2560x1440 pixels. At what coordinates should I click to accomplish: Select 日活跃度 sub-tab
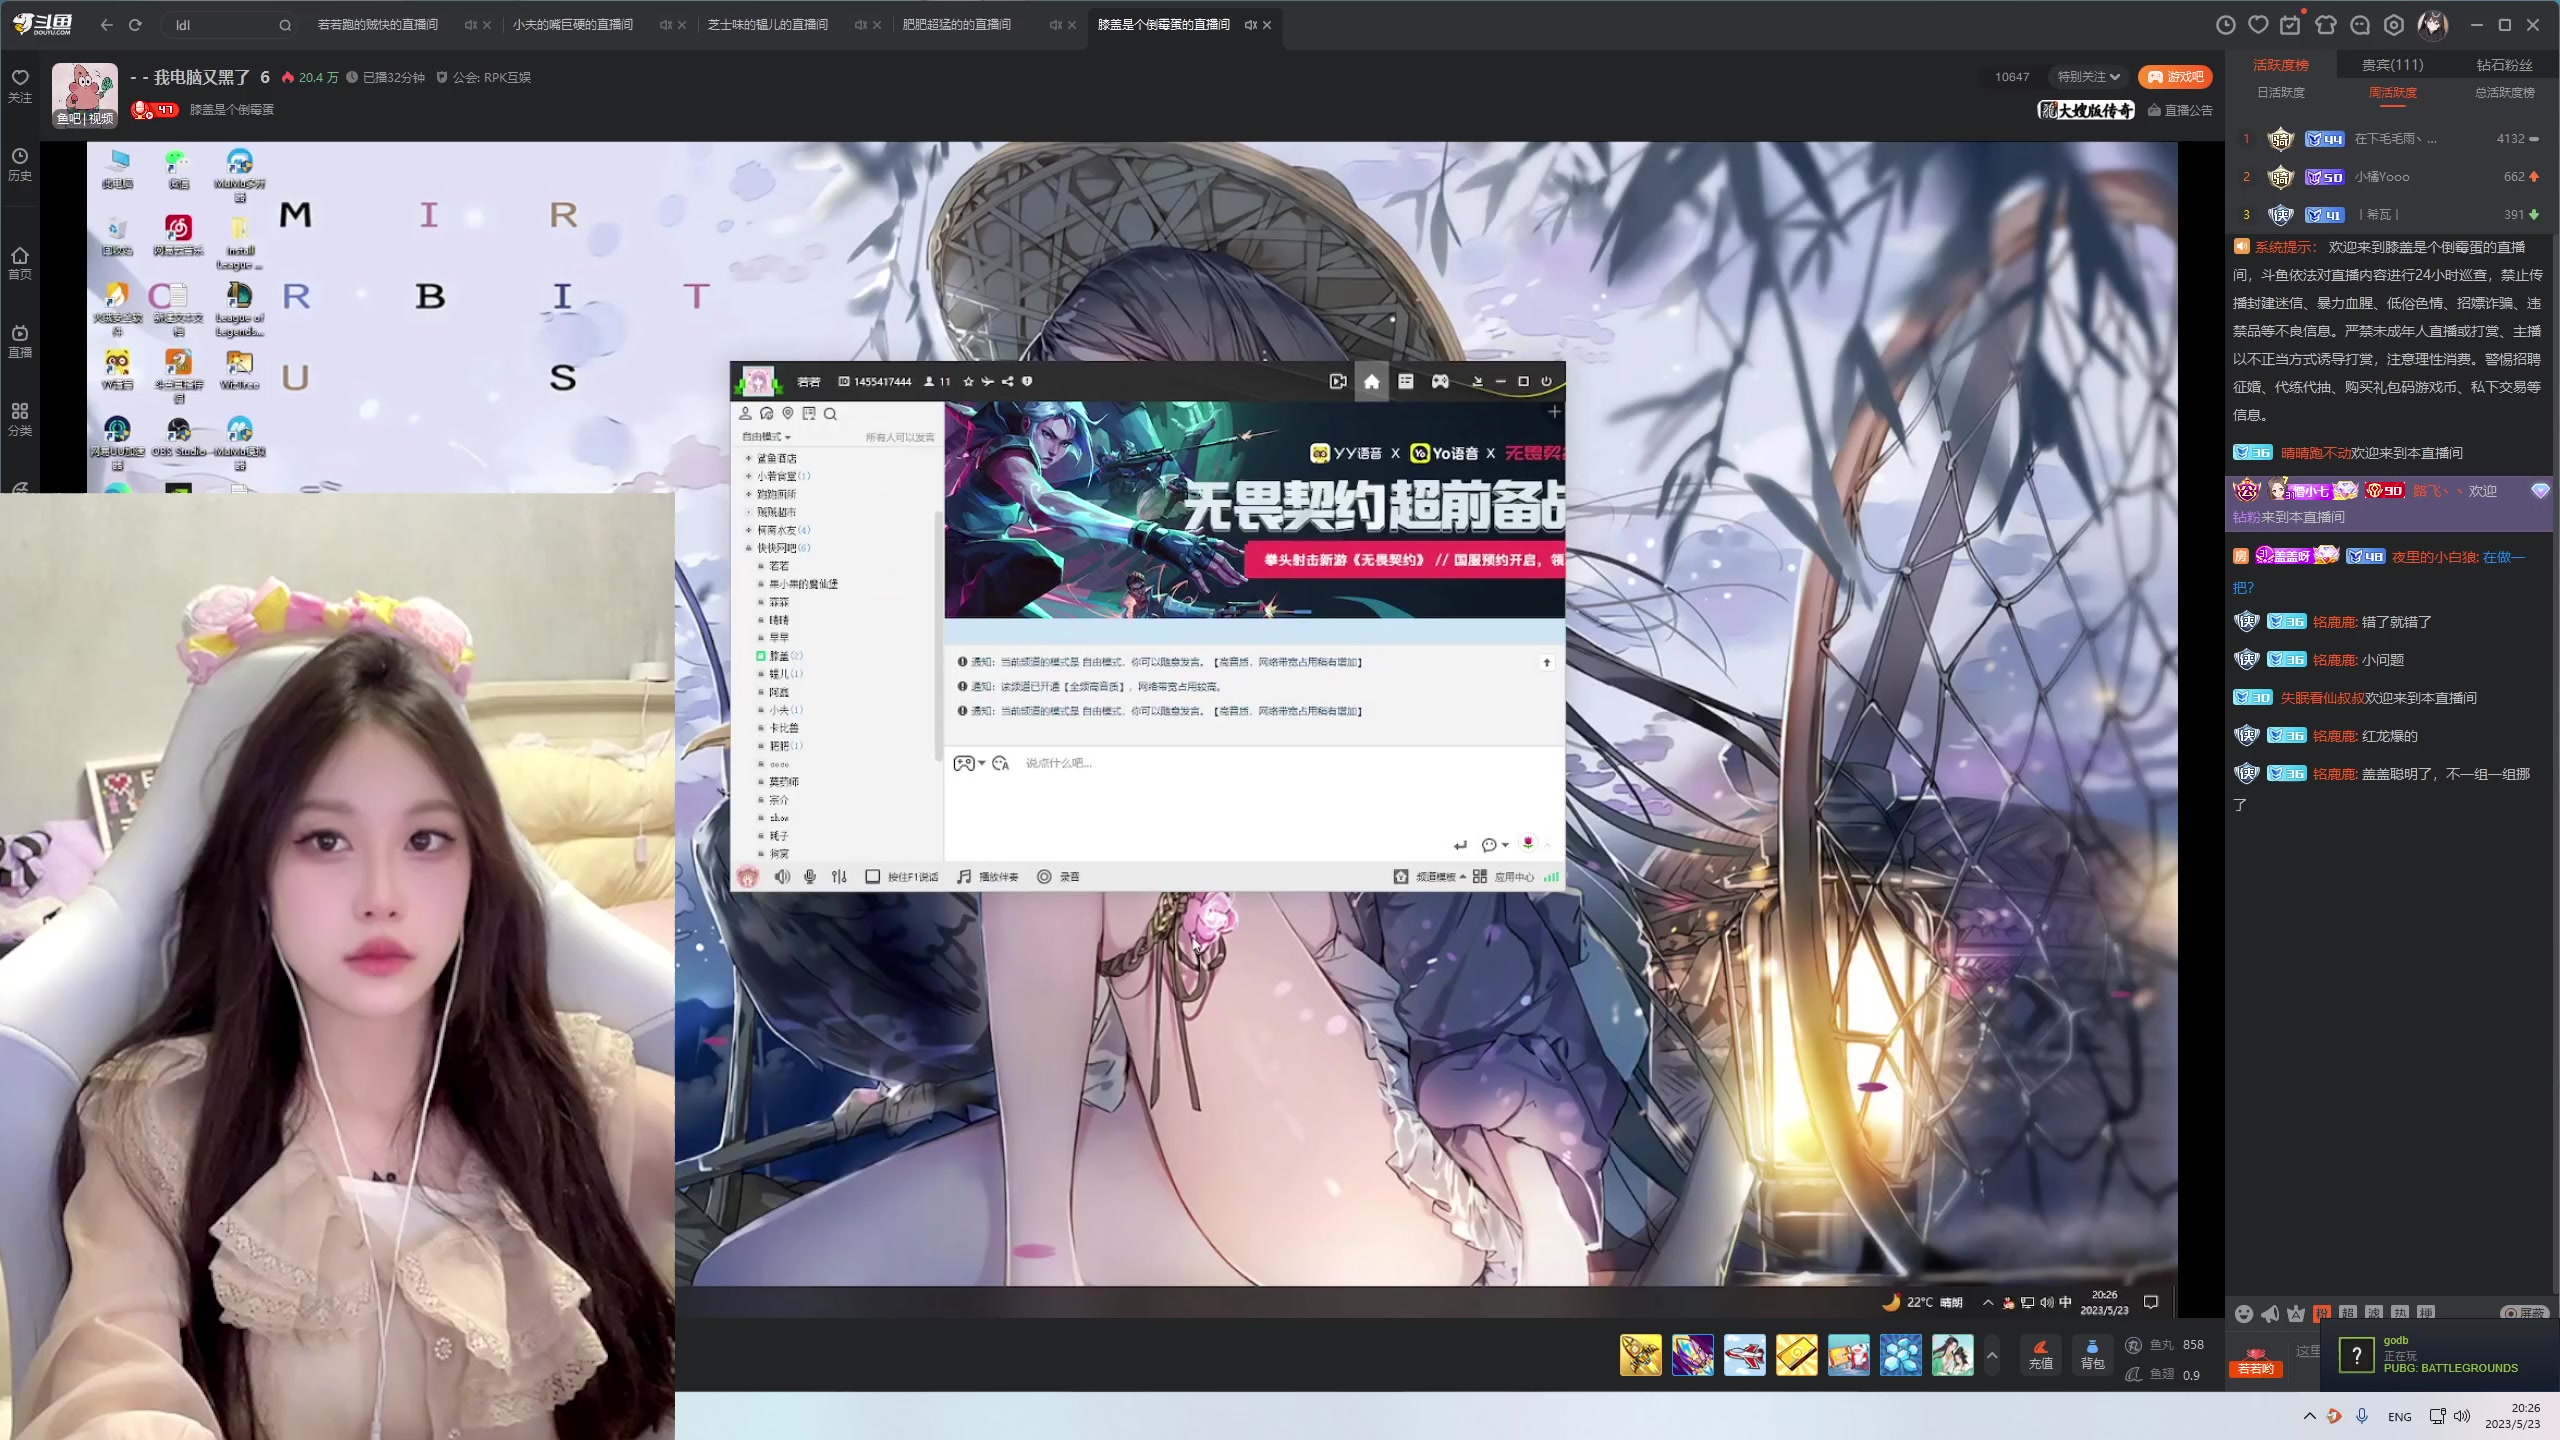tap(2280, 92)
